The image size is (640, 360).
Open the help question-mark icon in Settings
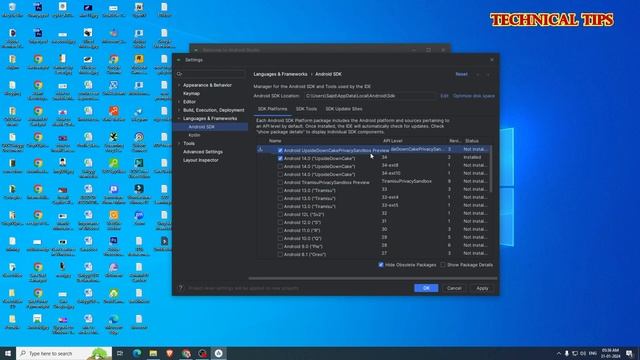click(x=181, y=288)
